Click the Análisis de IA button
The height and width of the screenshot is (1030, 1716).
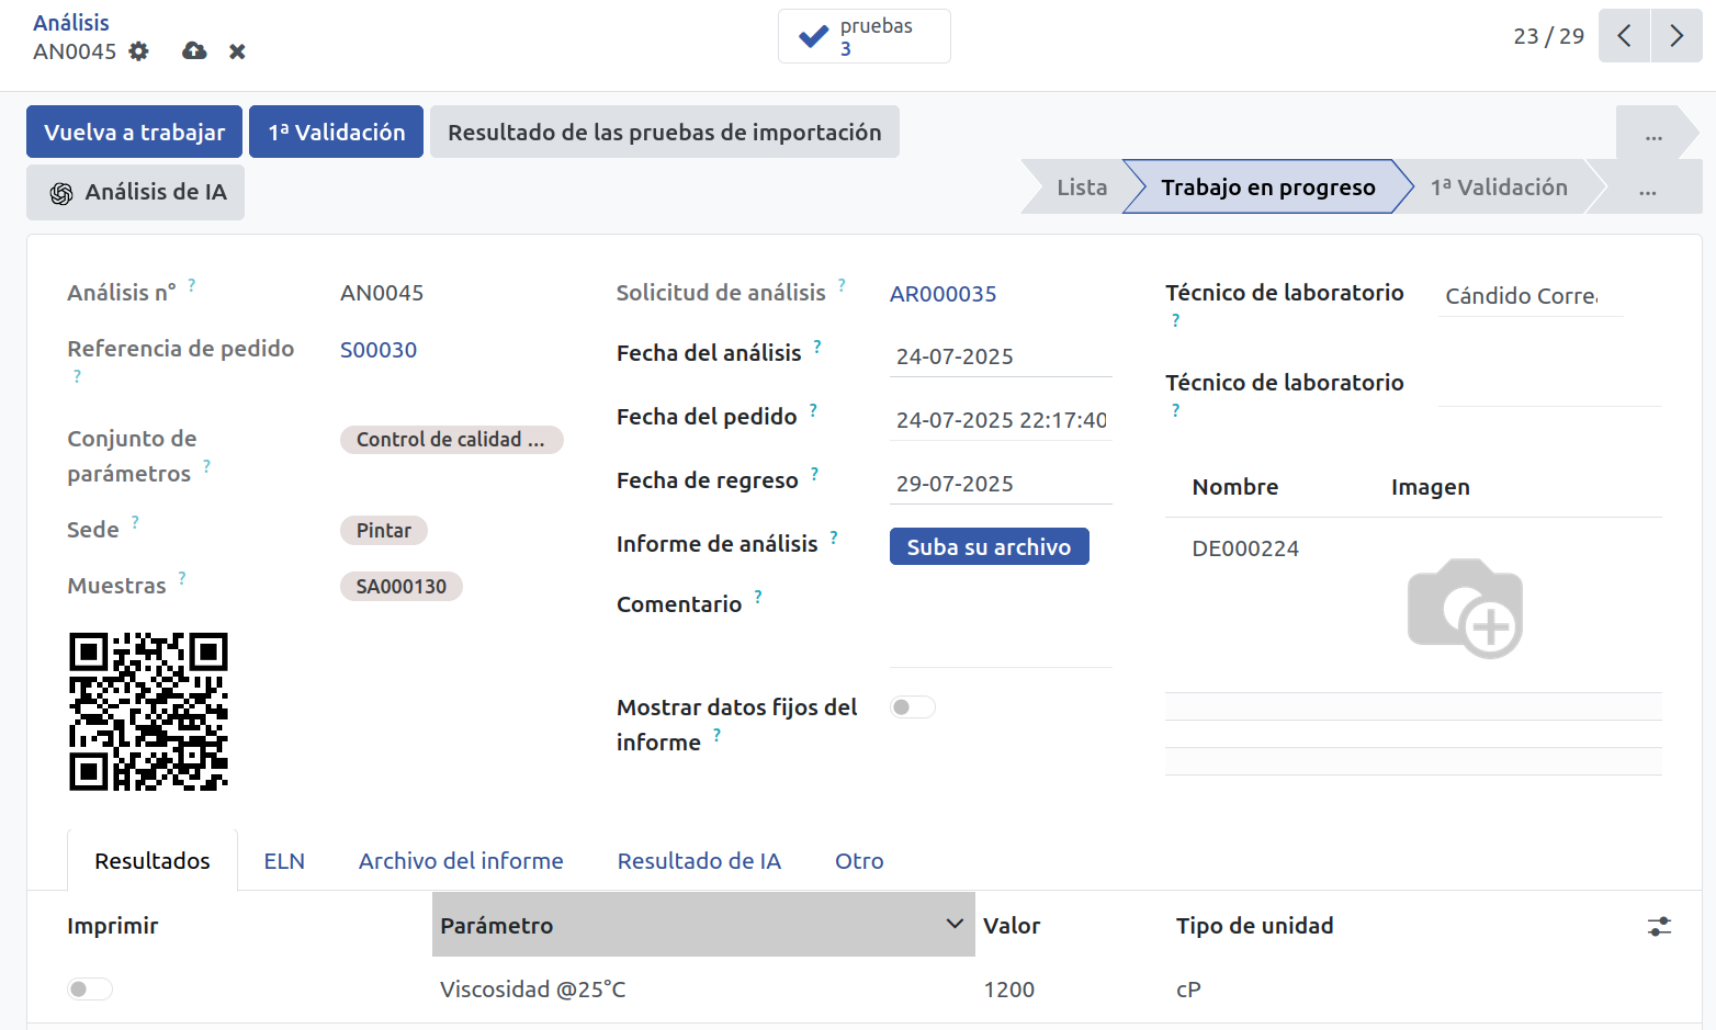(x=136, y=192)
